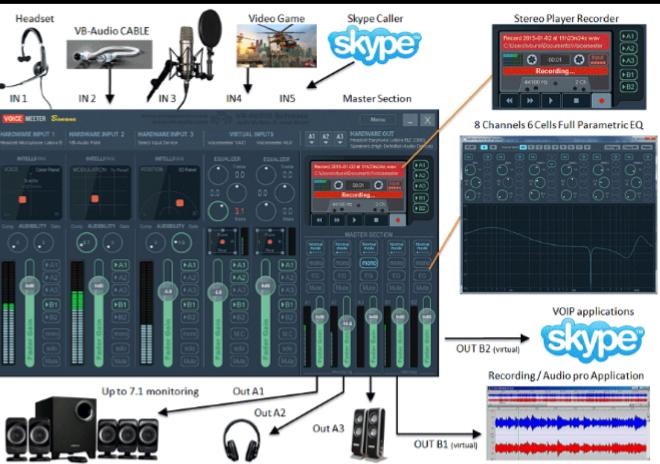This screenshot has height=464, width=660.
Task: Click the surround panner of first virtual input
Action: click(222, 241)
